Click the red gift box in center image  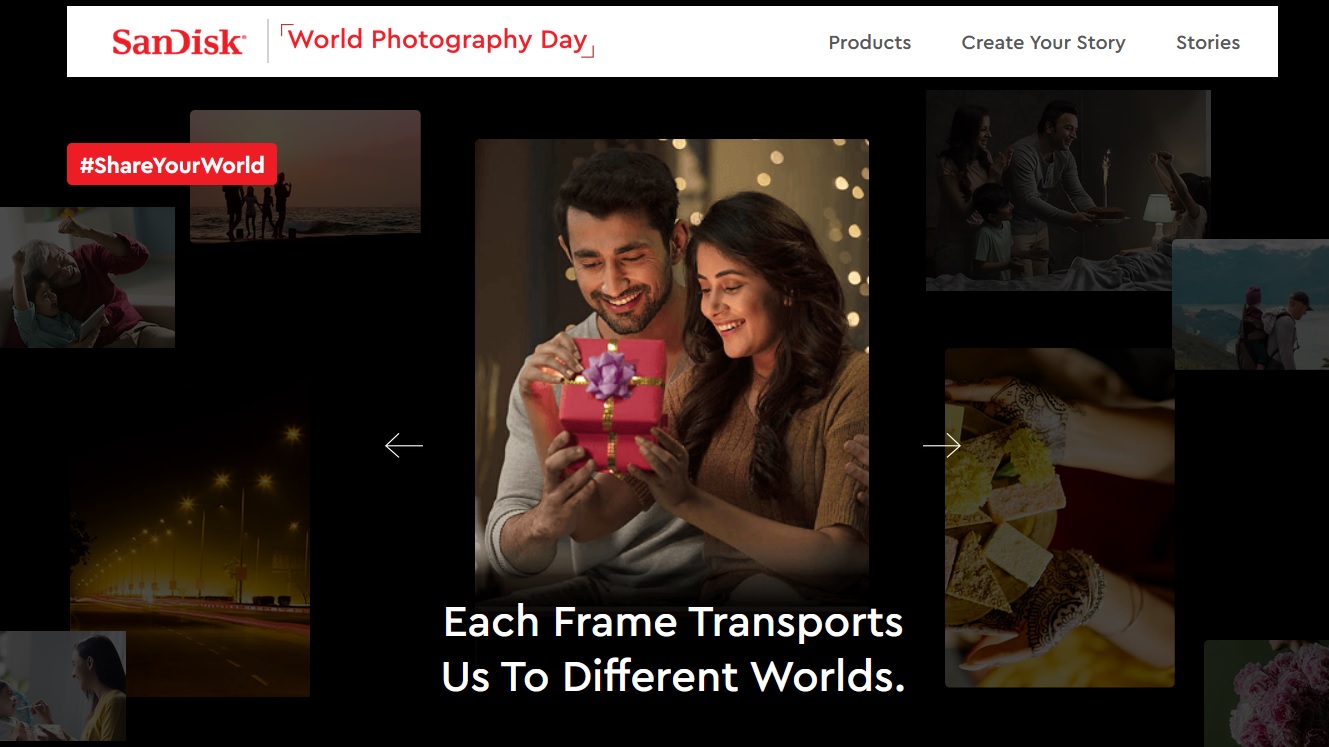tap(612, 403)
